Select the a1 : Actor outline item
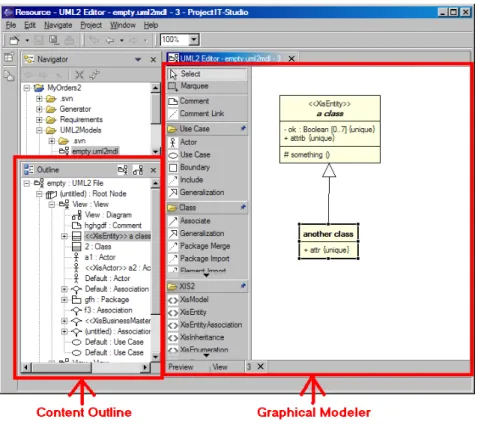This screenshot has width=478, height=425. click(100, 257)
